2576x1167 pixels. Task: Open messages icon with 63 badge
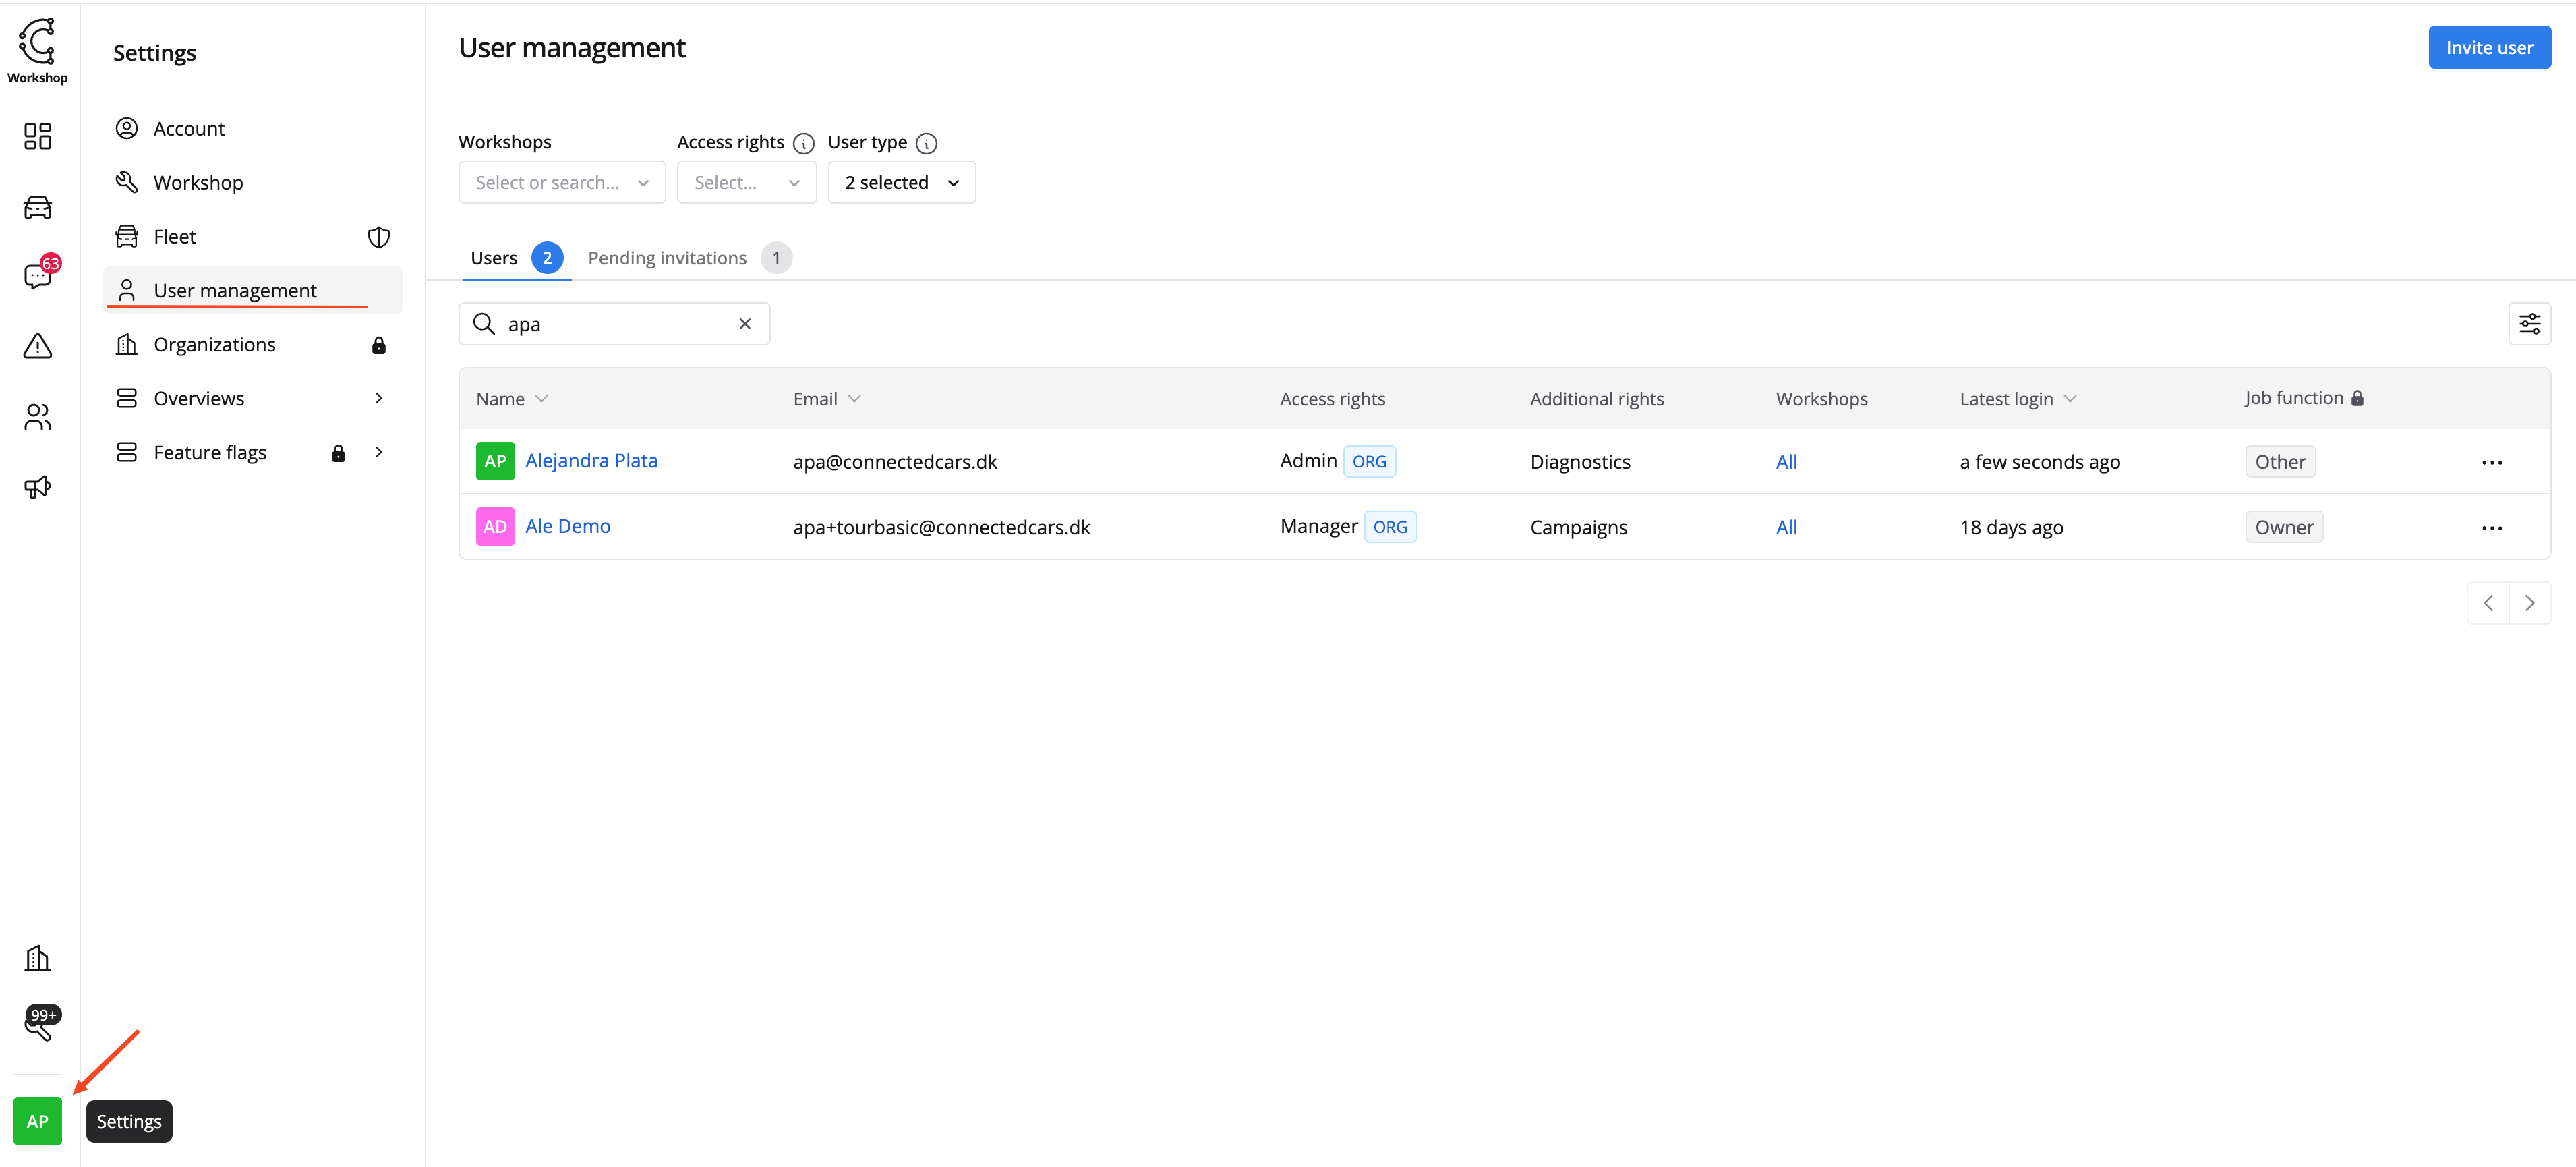pos(37,276)
